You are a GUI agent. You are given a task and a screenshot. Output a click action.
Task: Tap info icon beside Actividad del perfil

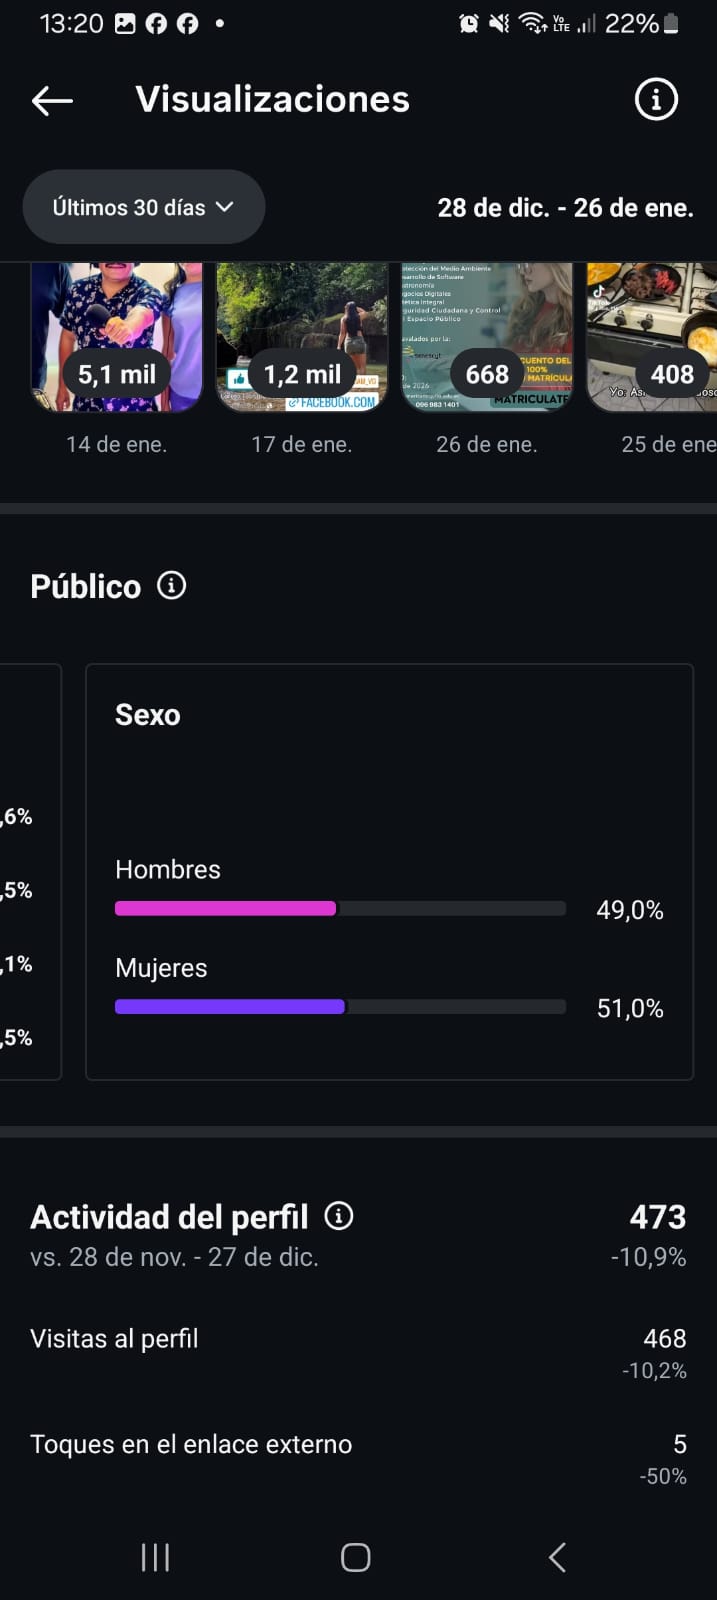[339, 1216]
